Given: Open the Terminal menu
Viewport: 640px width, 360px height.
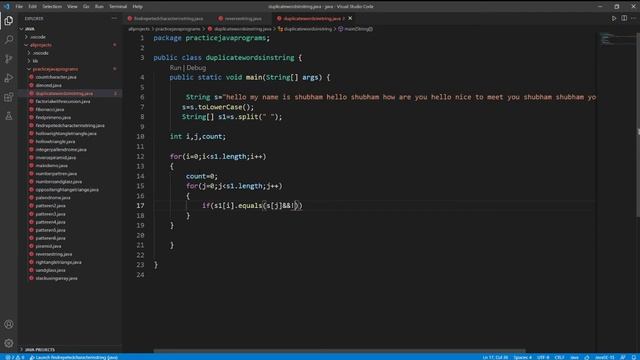Looking at the screenshot, I should coord(118,7).
